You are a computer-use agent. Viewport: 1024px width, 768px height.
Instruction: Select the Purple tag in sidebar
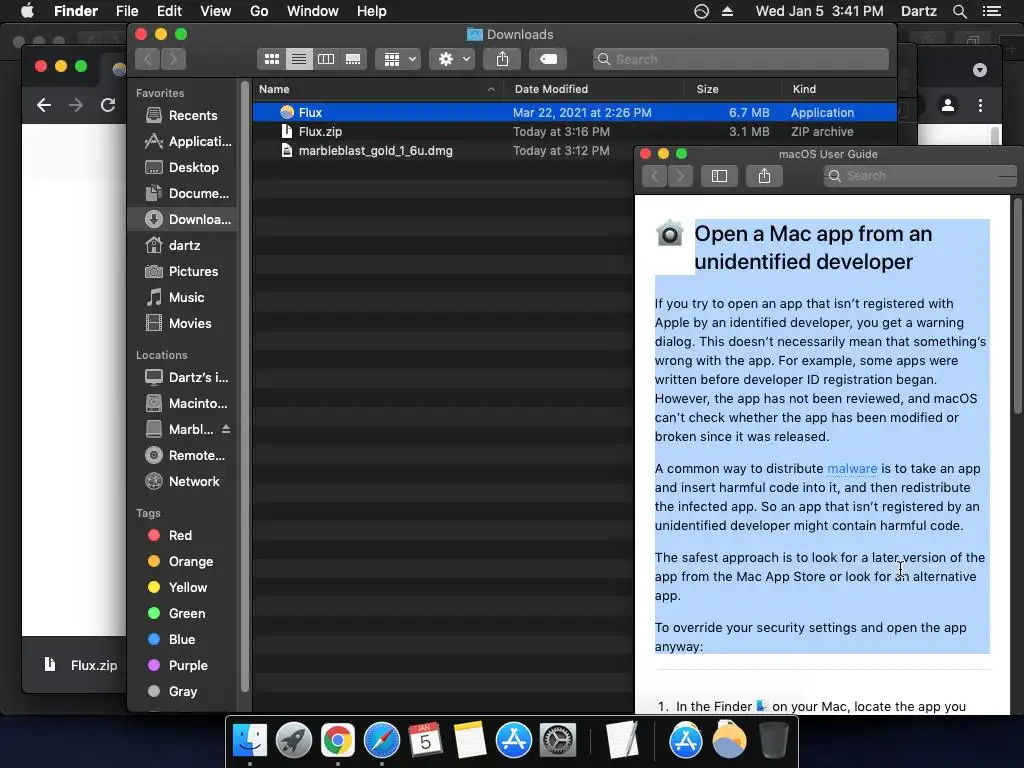(x=182, y=665)
